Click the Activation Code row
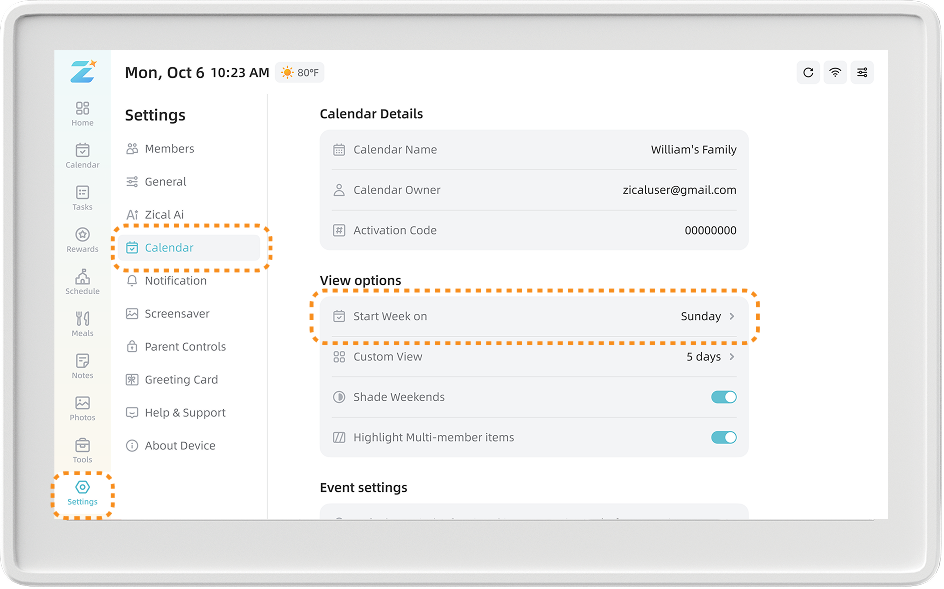This screenshot has height=589, width=944. coord(534,231)
